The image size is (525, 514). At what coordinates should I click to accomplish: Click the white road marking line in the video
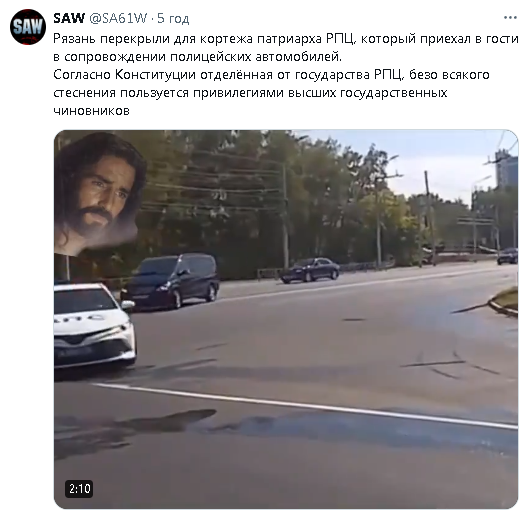305,406
